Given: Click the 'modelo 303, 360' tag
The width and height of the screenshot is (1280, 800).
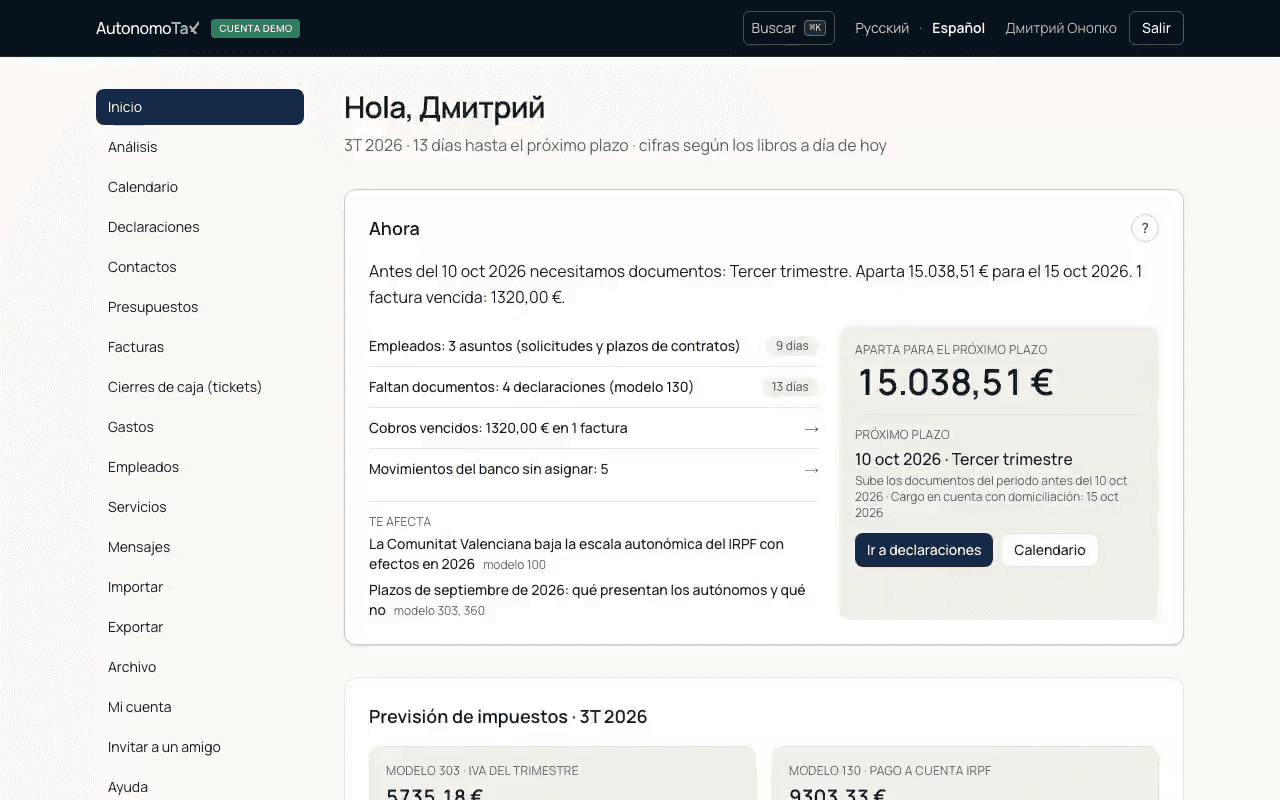Looking at the screenshot, I should [439, 611].
